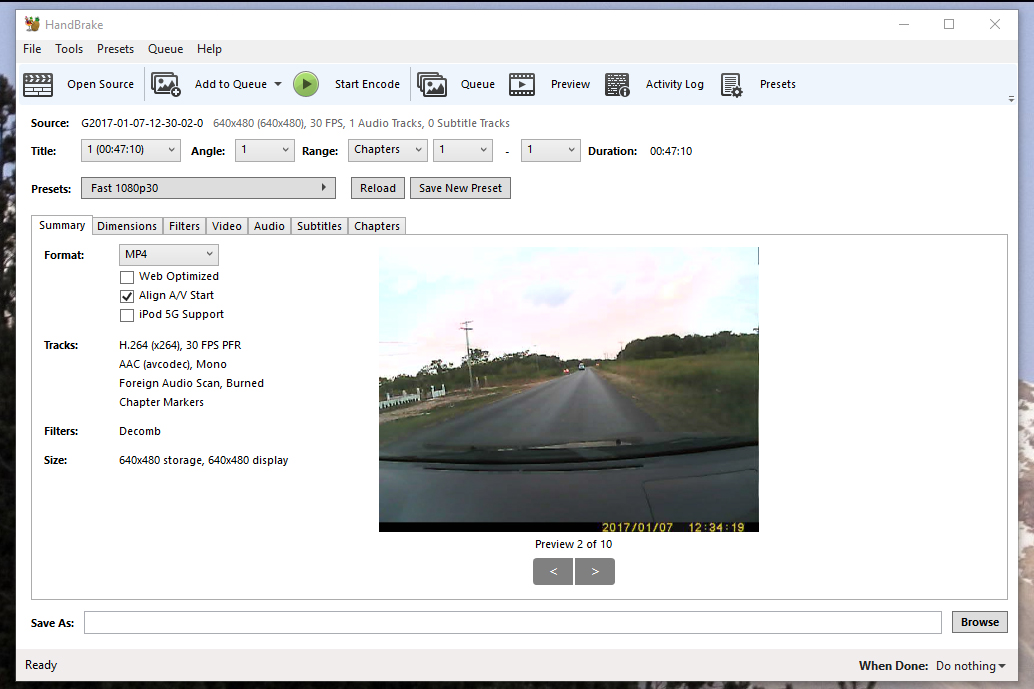
Task: Switch to the Video tab
Action: tap(227, 226)
